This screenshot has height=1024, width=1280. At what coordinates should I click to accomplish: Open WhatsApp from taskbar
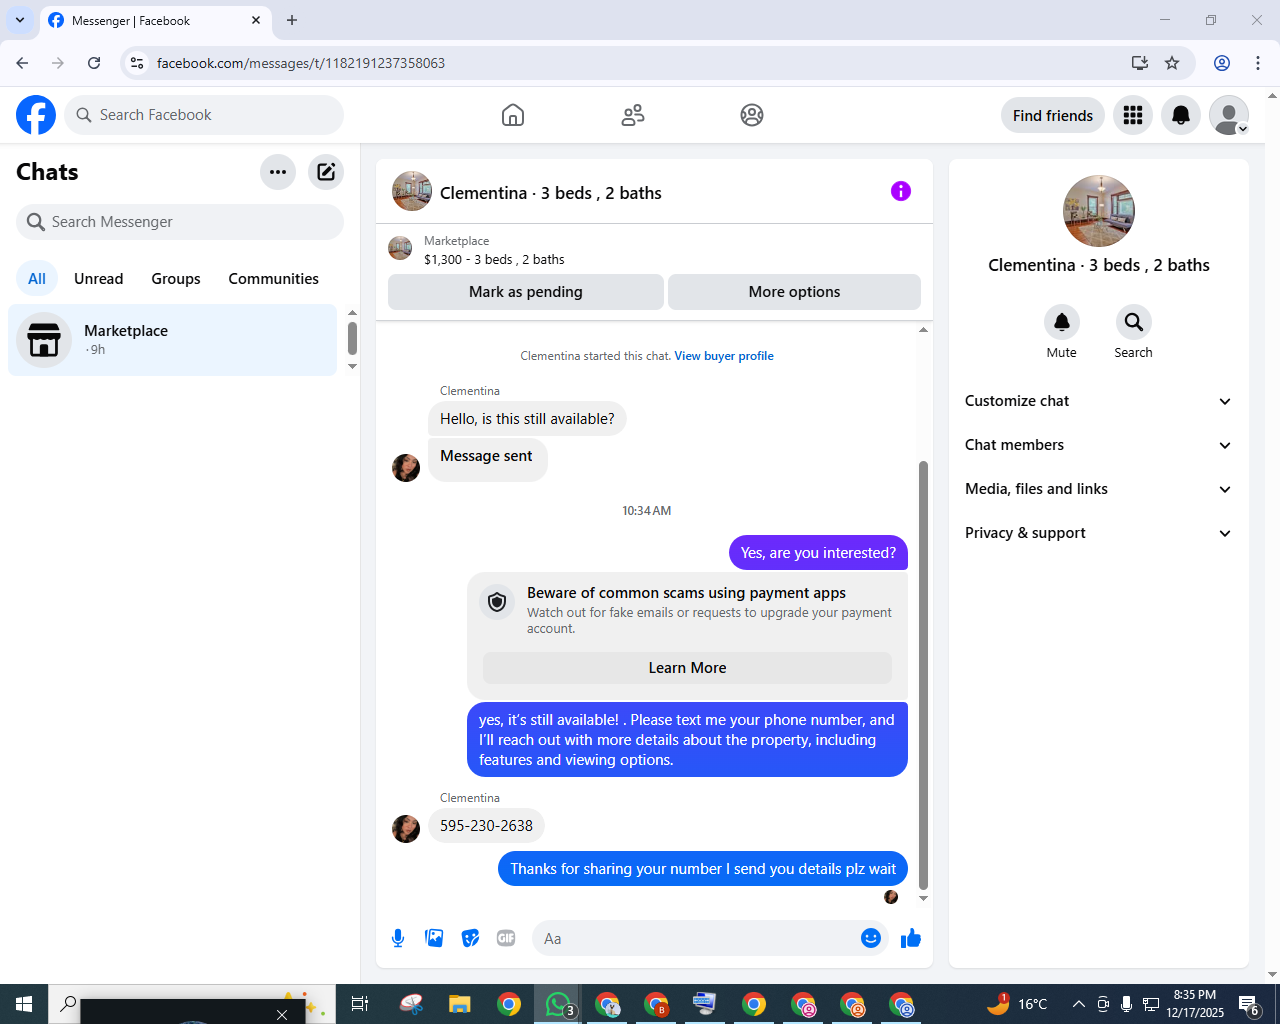[x=558, y=1004]
